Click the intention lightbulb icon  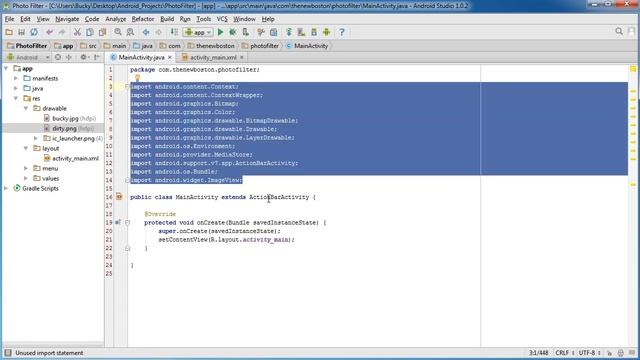(x=138, y=78)
